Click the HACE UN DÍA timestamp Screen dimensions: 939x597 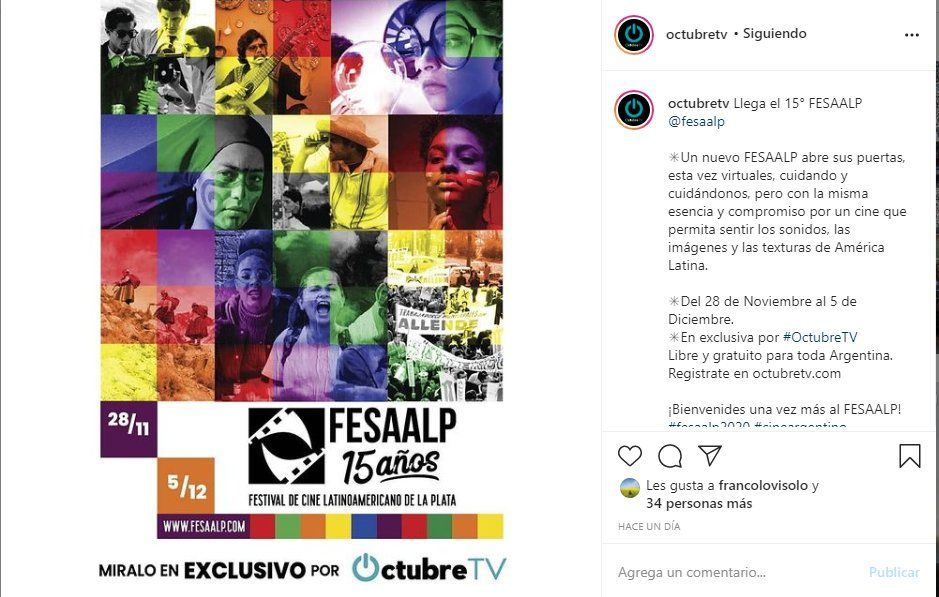tap(649, 527)
